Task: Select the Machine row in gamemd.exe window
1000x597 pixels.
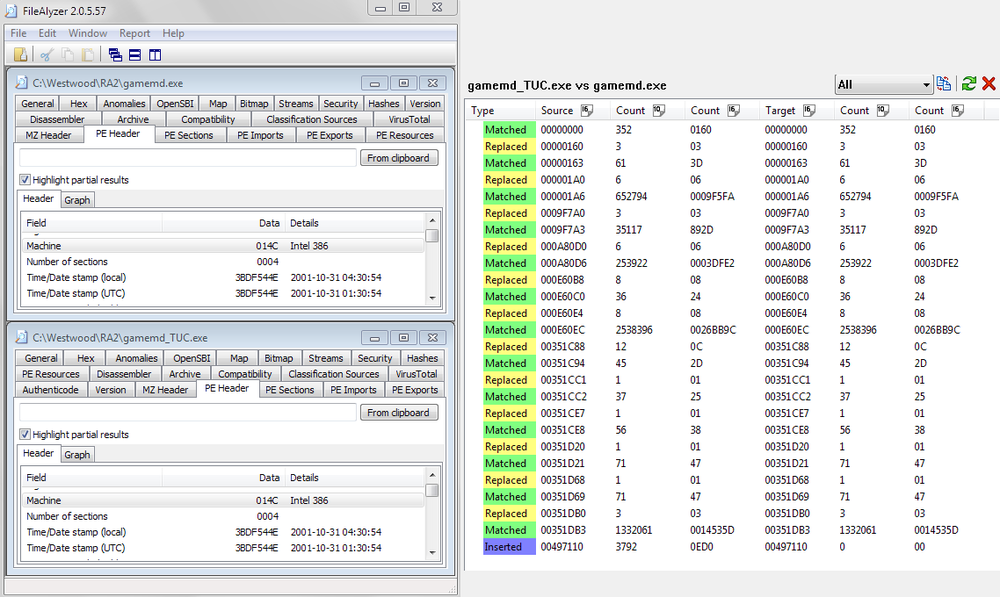Action: (223, 246)
